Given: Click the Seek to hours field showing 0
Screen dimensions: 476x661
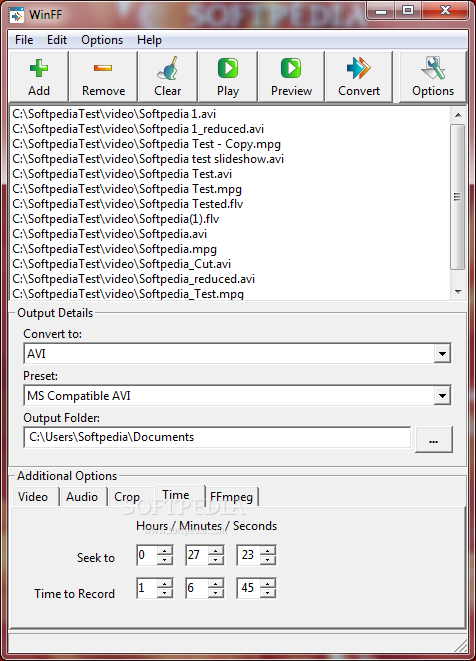Looking at the screenshot, I should 147,555.
